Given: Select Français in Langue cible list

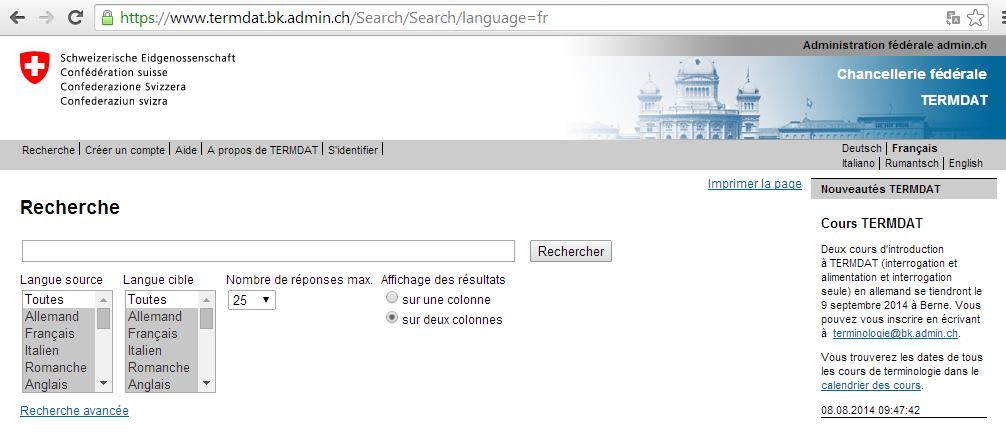Looking at the screenshot, I should [x=162, y=334].
